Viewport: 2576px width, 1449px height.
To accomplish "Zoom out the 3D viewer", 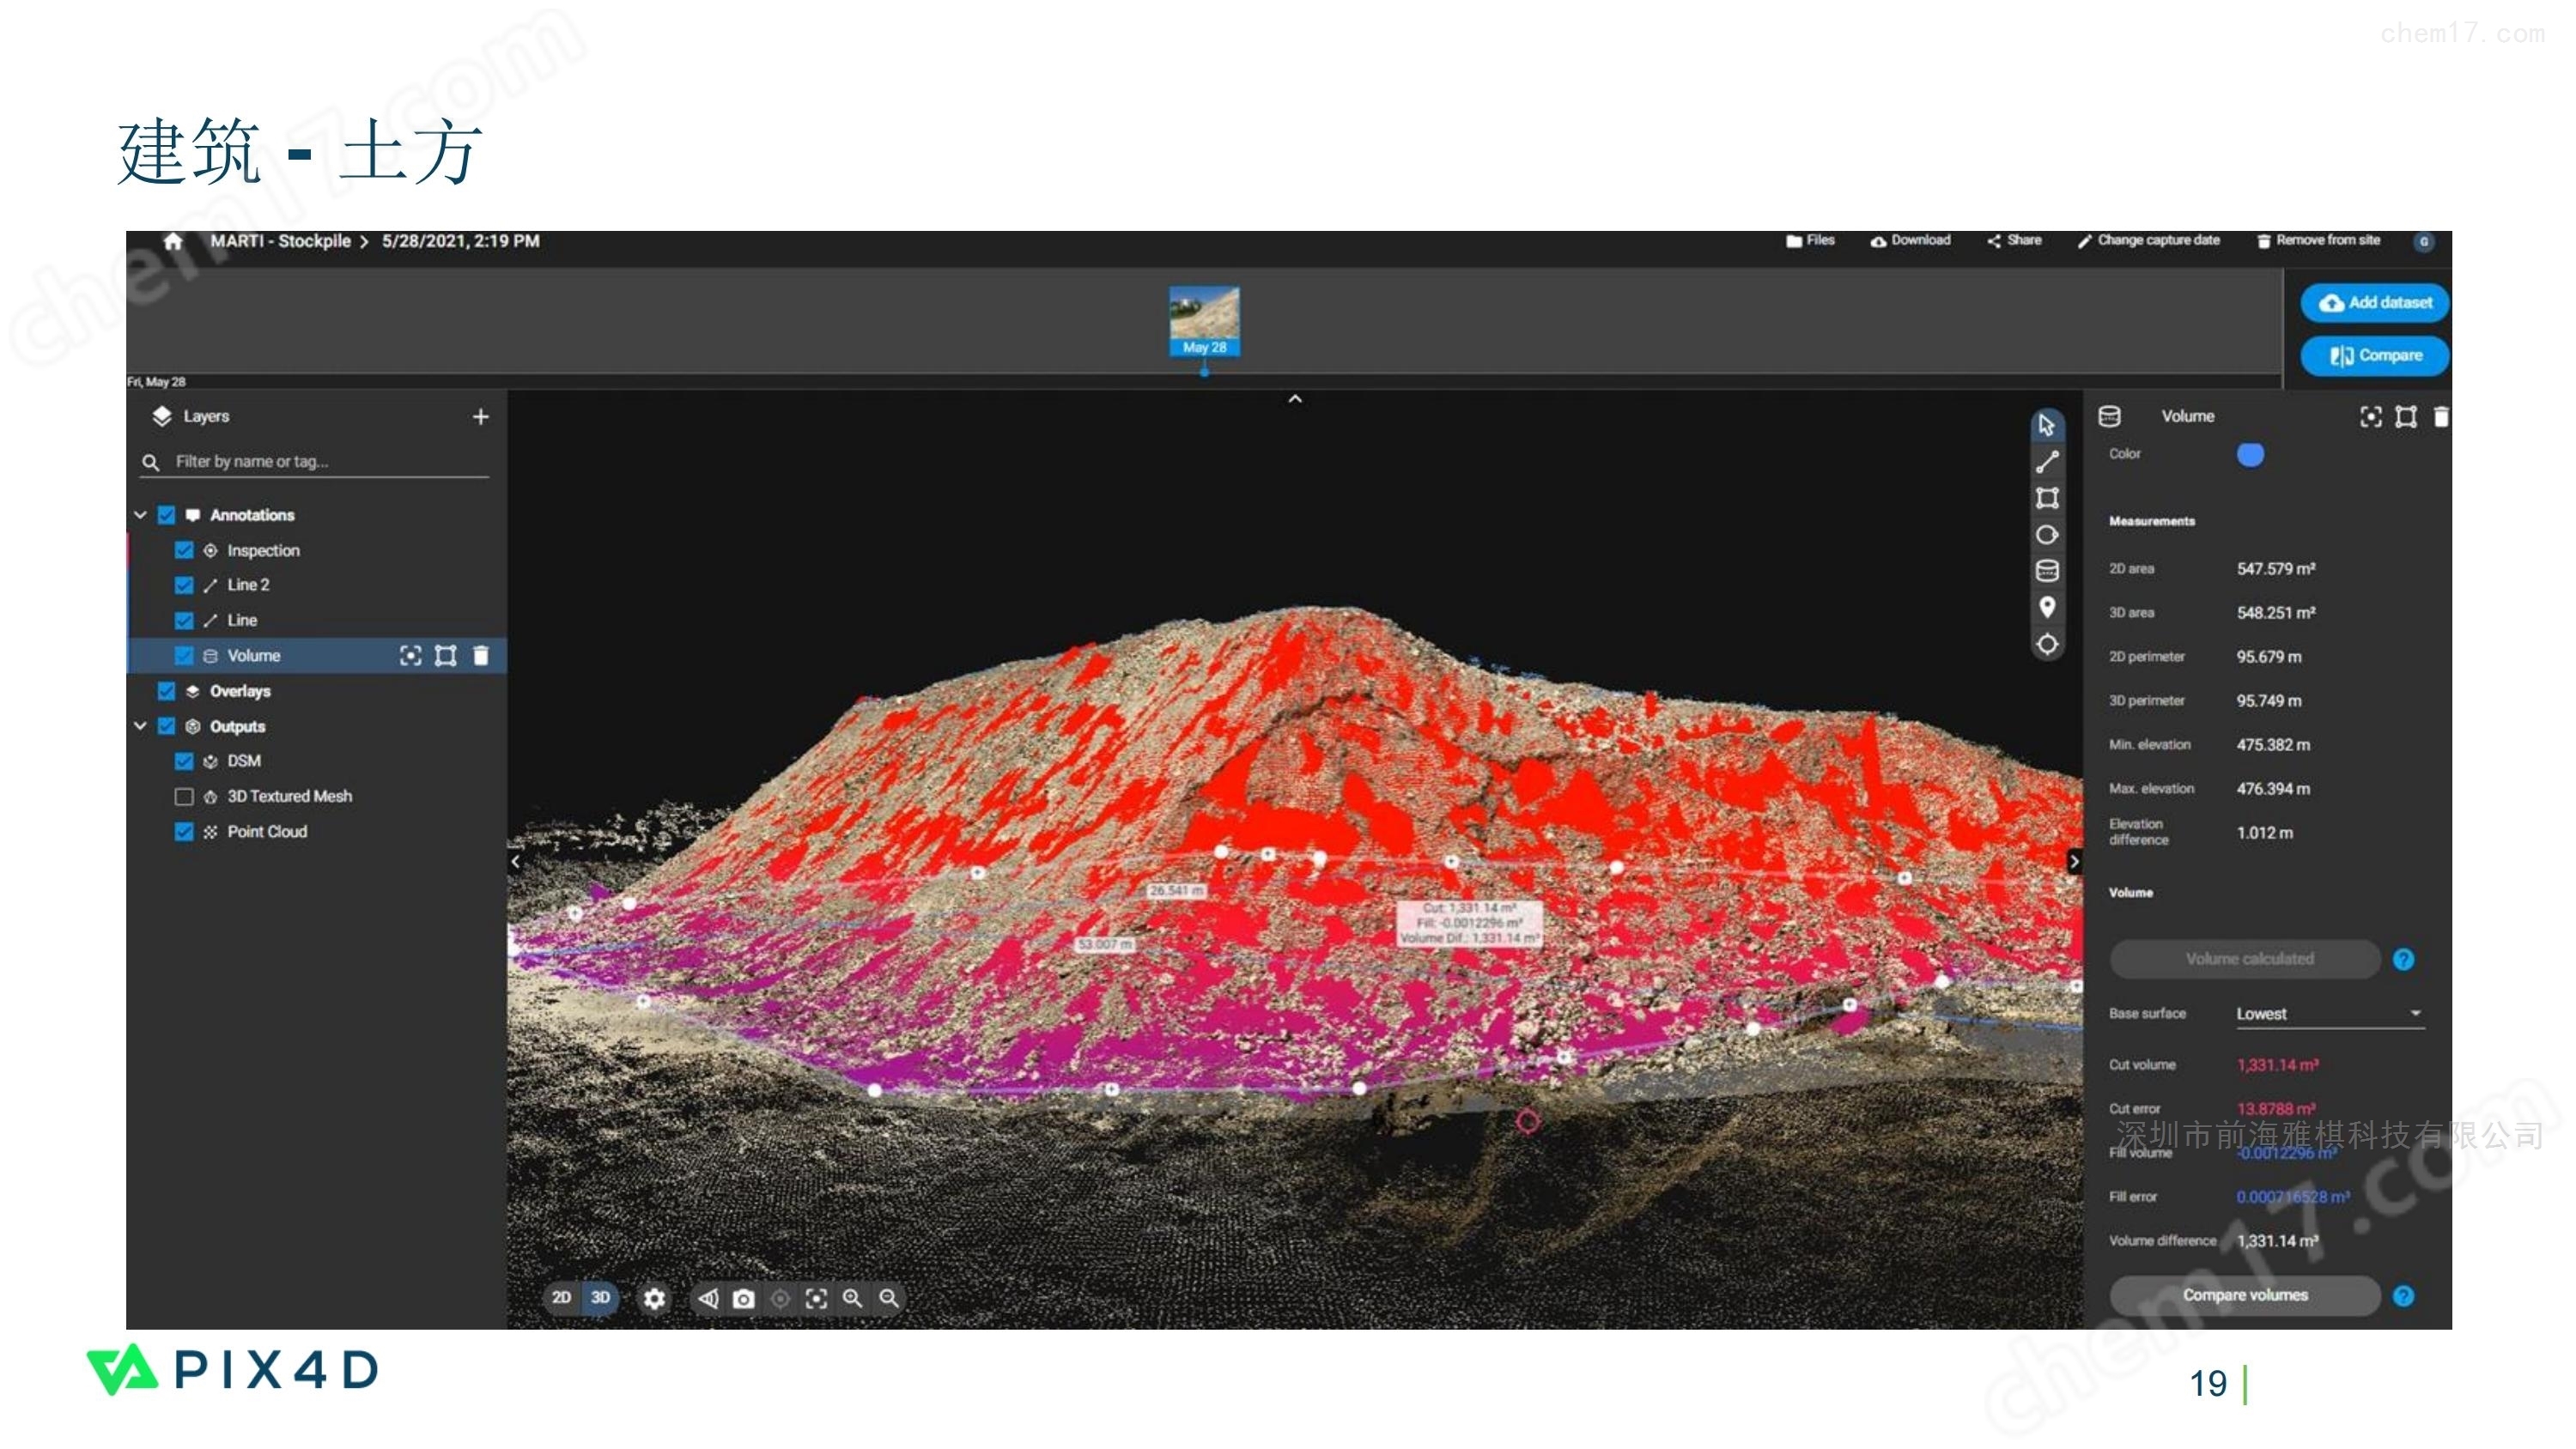I will pos(888,1299).
